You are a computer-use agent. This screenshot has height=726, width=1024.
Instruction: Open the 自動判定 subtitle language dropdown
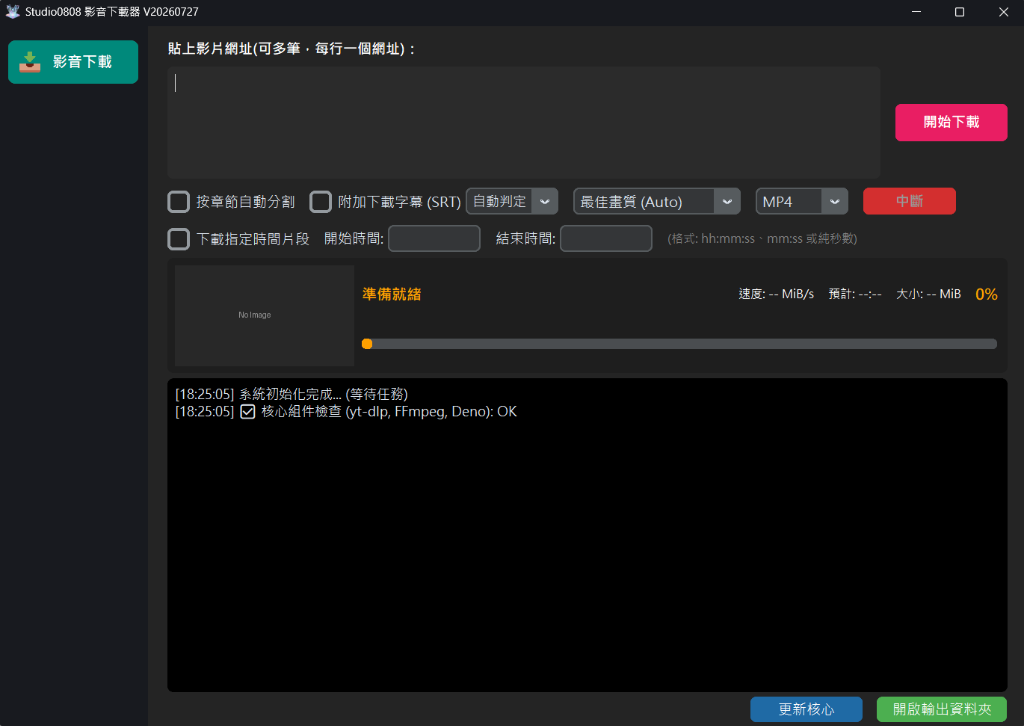pos(512,202)
